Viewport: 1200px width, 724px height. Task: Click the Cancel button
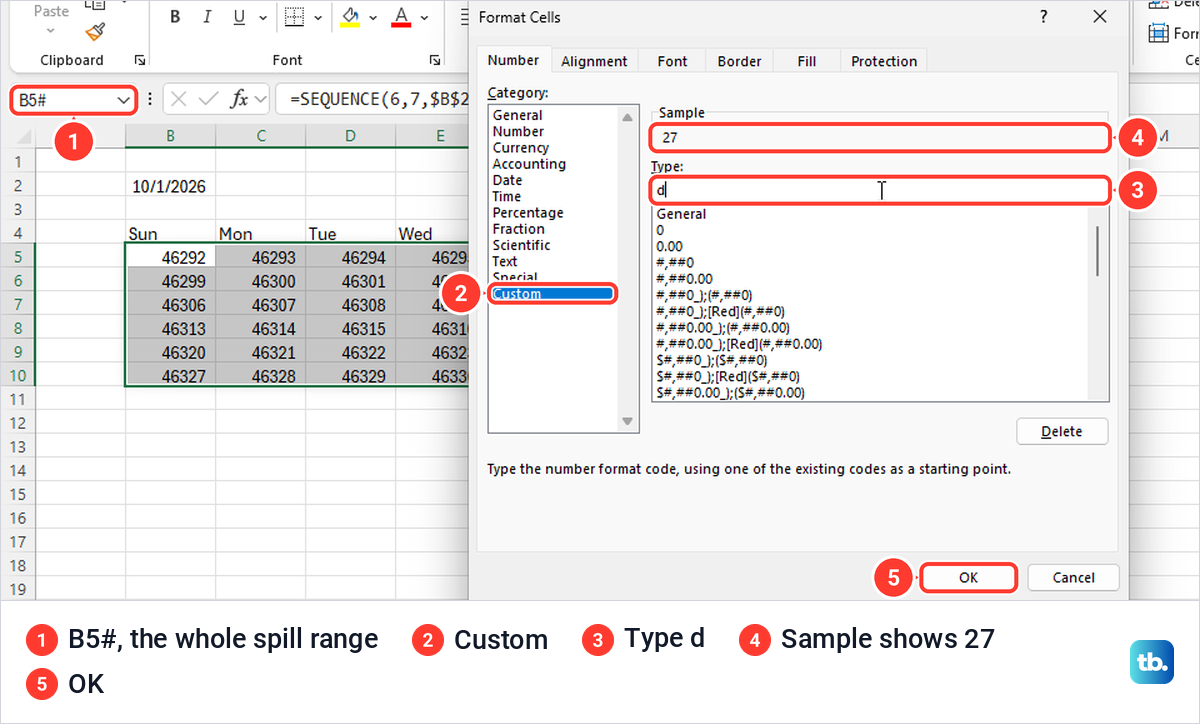1073,578
